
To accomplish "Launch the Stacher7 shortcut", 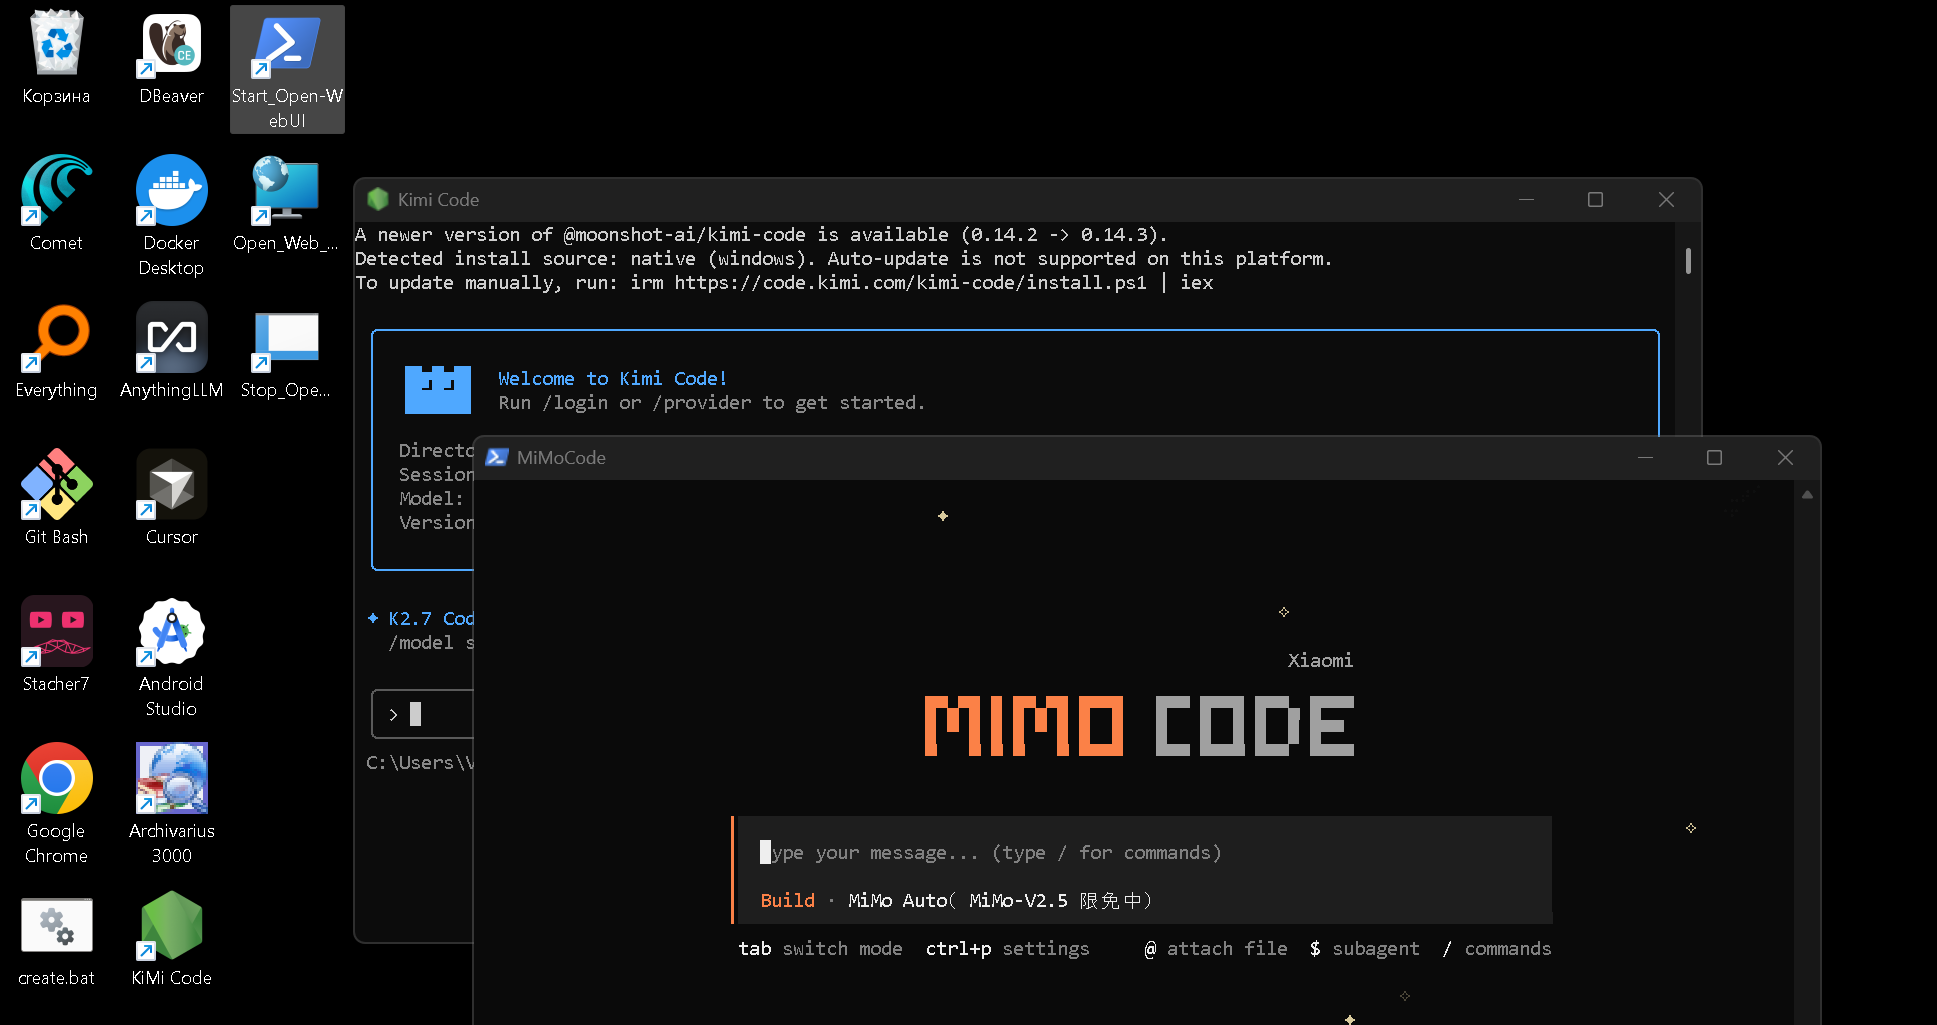I will (56, 645).
